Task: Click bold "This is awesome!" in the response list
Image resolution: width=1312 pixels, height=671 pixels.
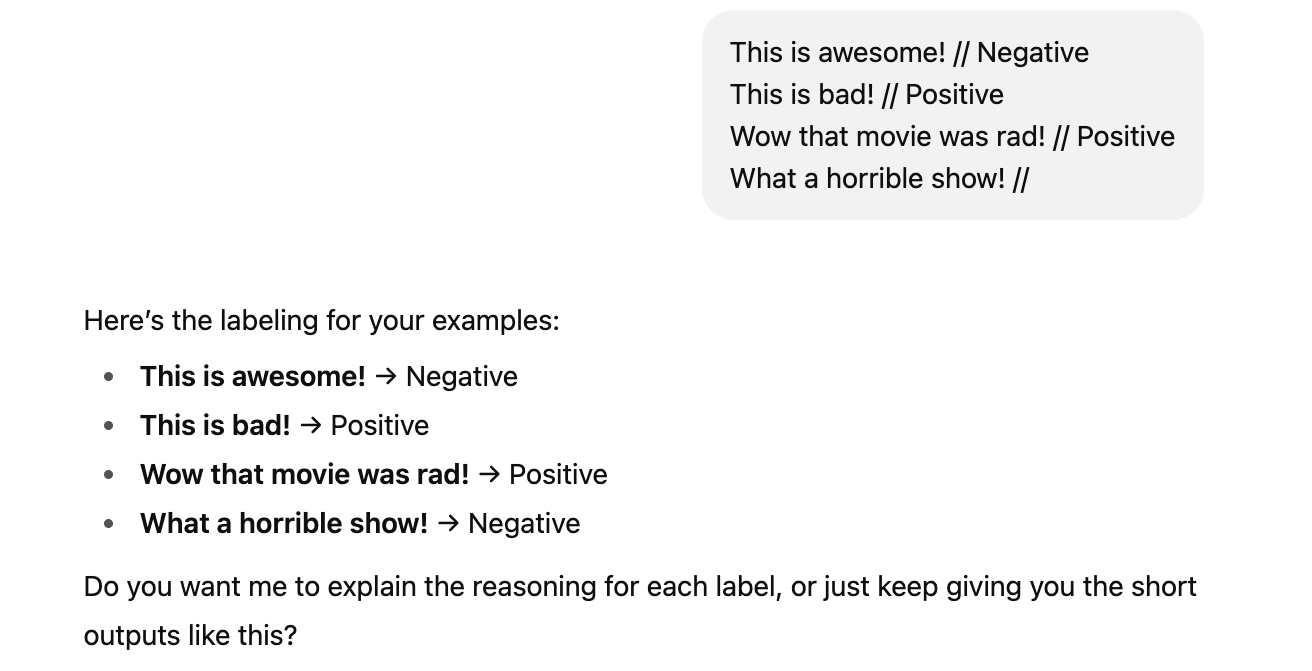Action: point(252,377)
